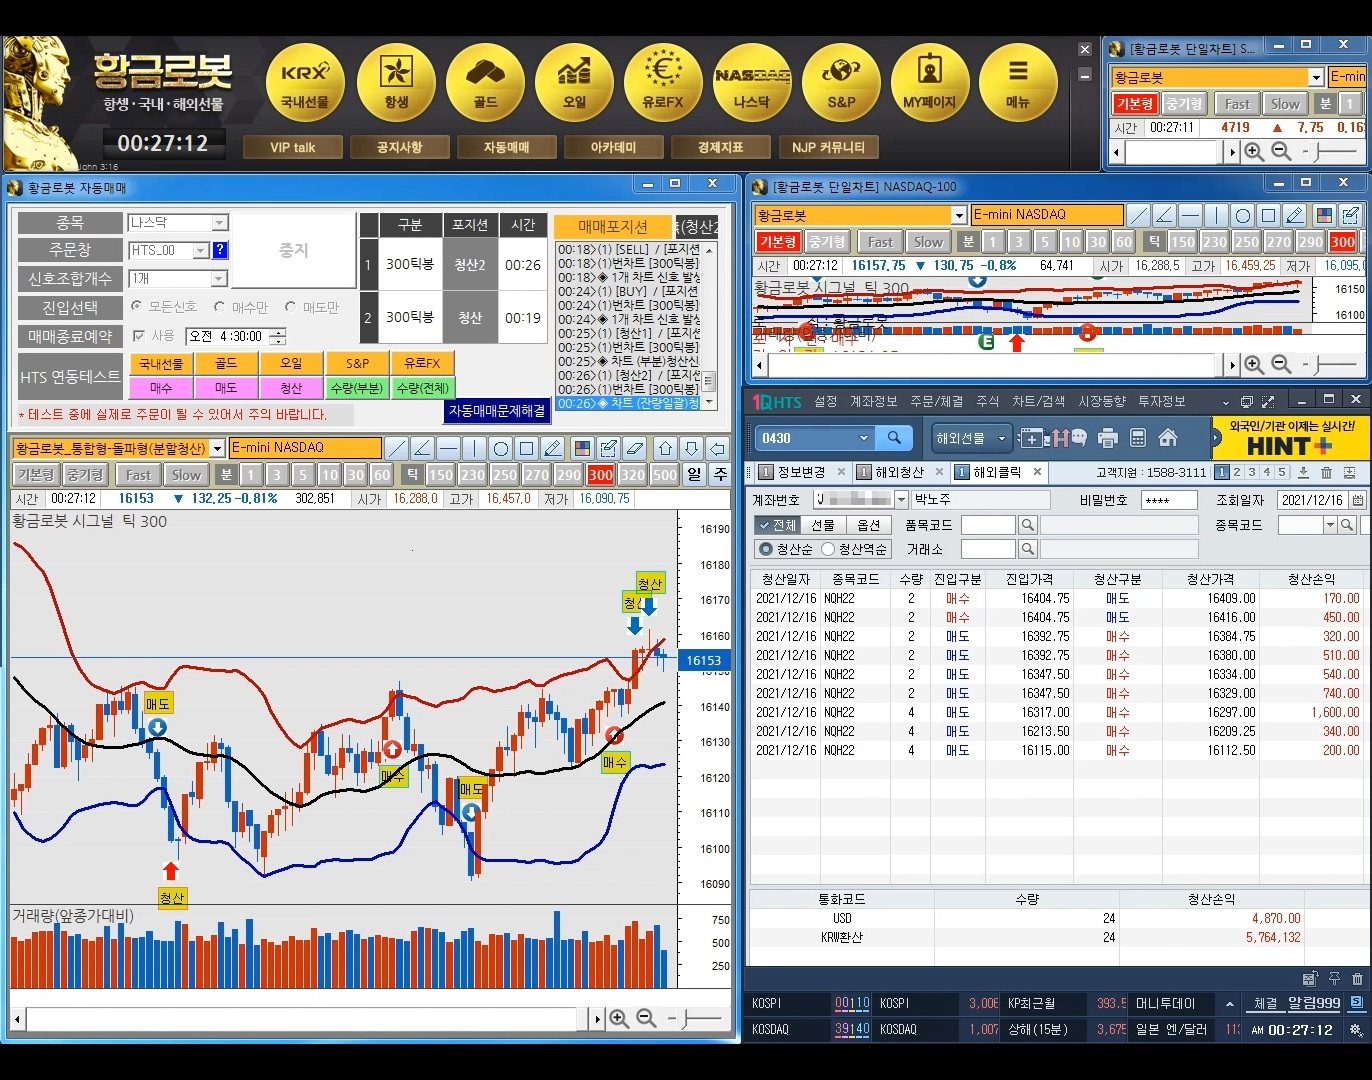Select angle line tool in main chart
The image size is (1372, 1080).
click(x=422, y=448)
